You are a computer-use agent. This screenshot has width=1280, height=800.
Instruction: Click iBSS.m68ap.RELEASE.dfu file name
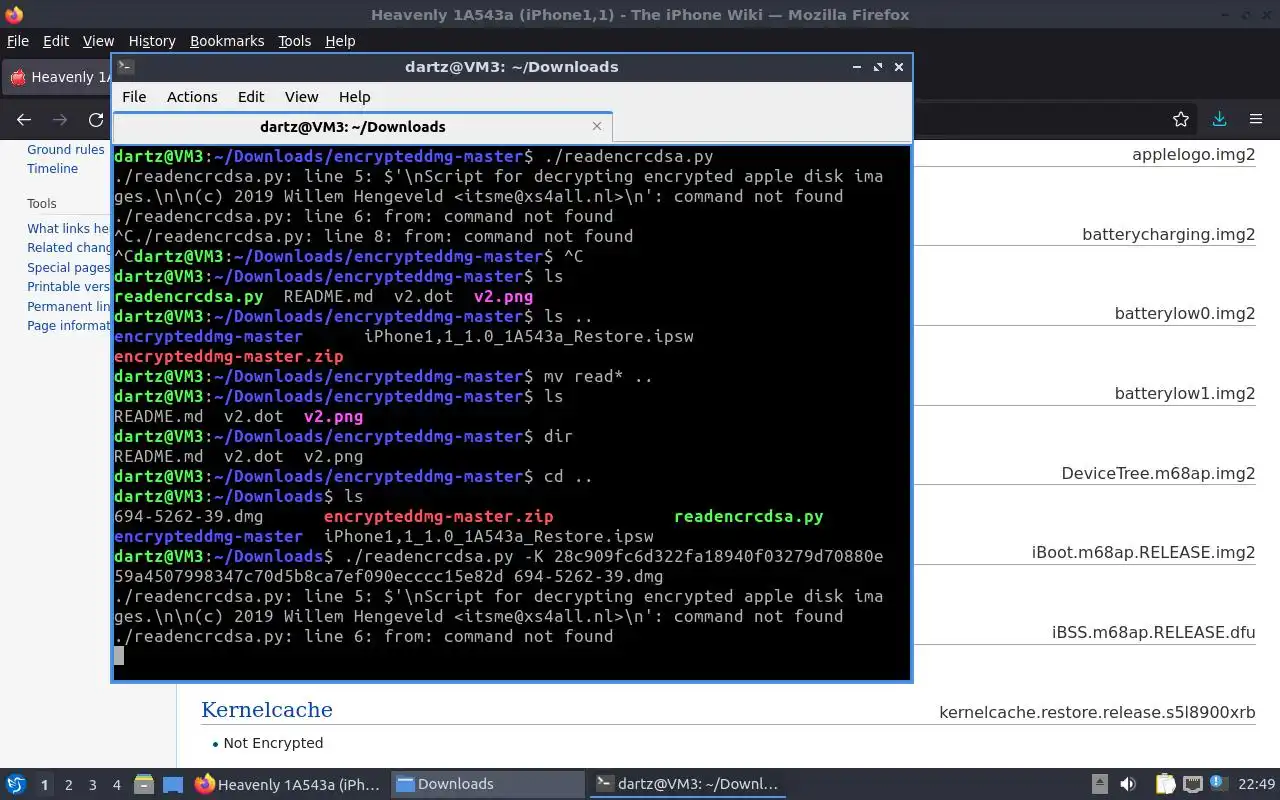[1153, 632]
